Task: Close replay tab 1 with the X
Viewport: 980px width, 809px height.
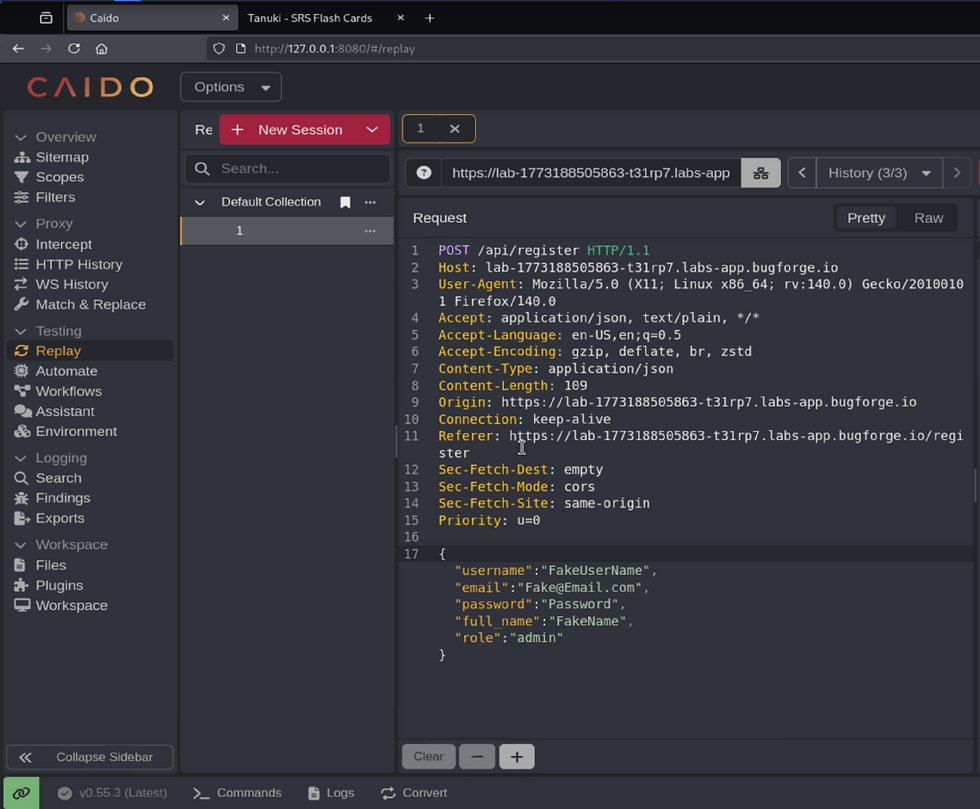Action: (x=454, y=129)
